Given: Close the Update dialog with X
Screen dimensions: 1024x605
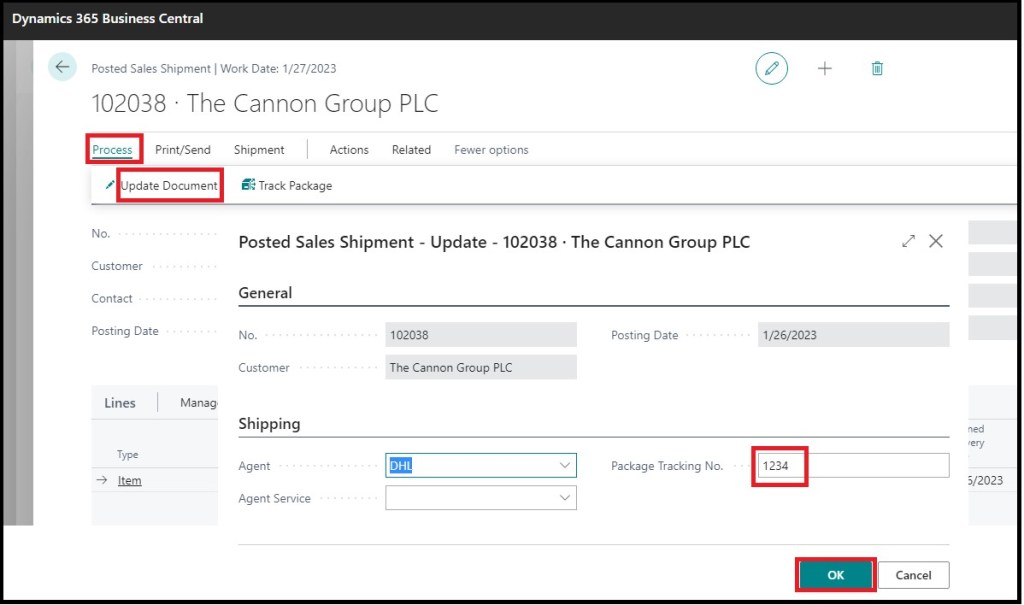Looking at the screenshot, I should pos(936,241).
